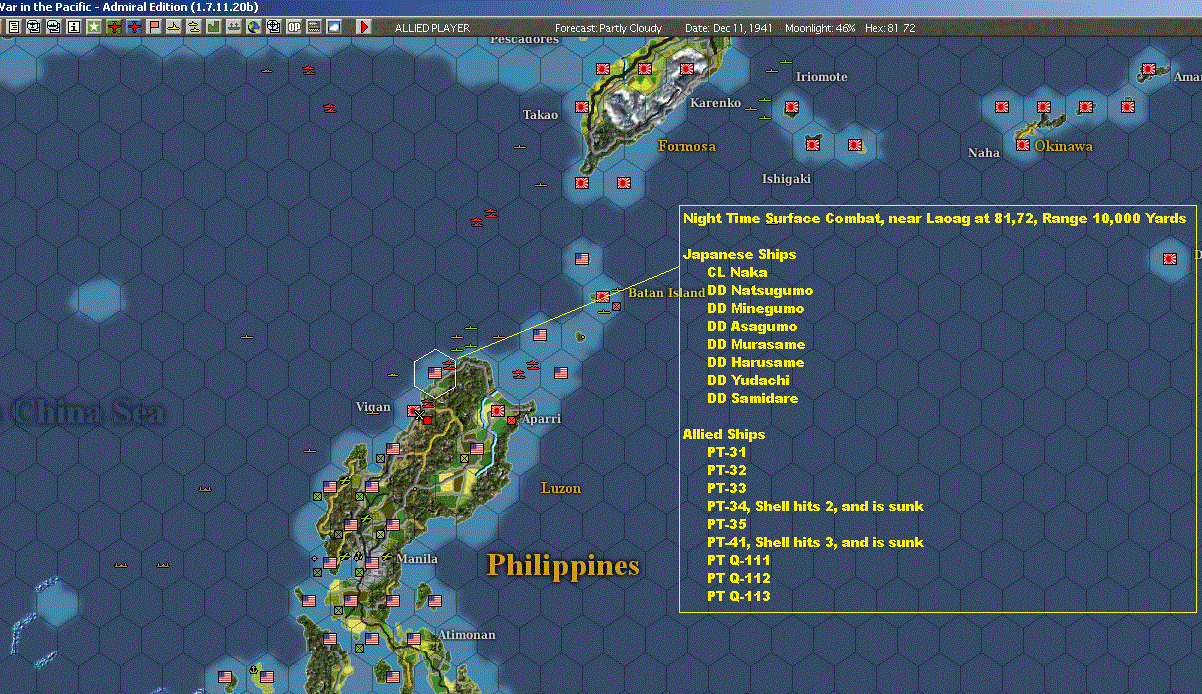Select Japanese flag base at Batan Island
This screenshot has width=1202, height=694.
[x=603, y=297]
